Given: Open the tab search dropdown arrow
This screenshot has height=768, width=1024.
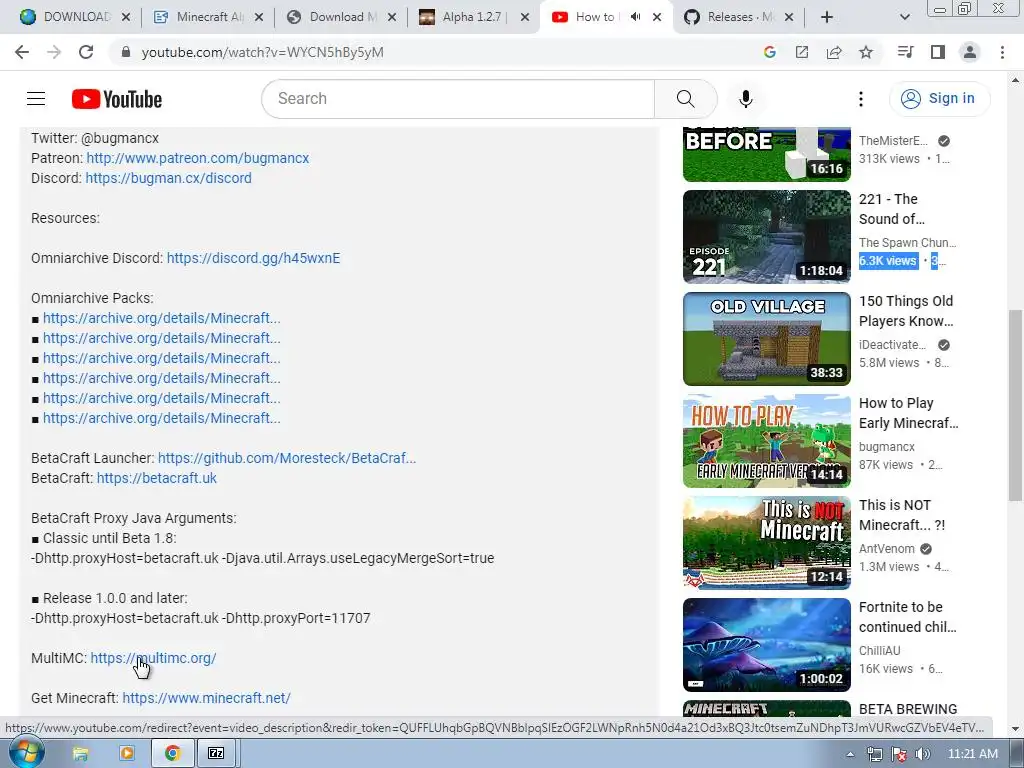Looking at the screenshot, I should tap(904, 17).
